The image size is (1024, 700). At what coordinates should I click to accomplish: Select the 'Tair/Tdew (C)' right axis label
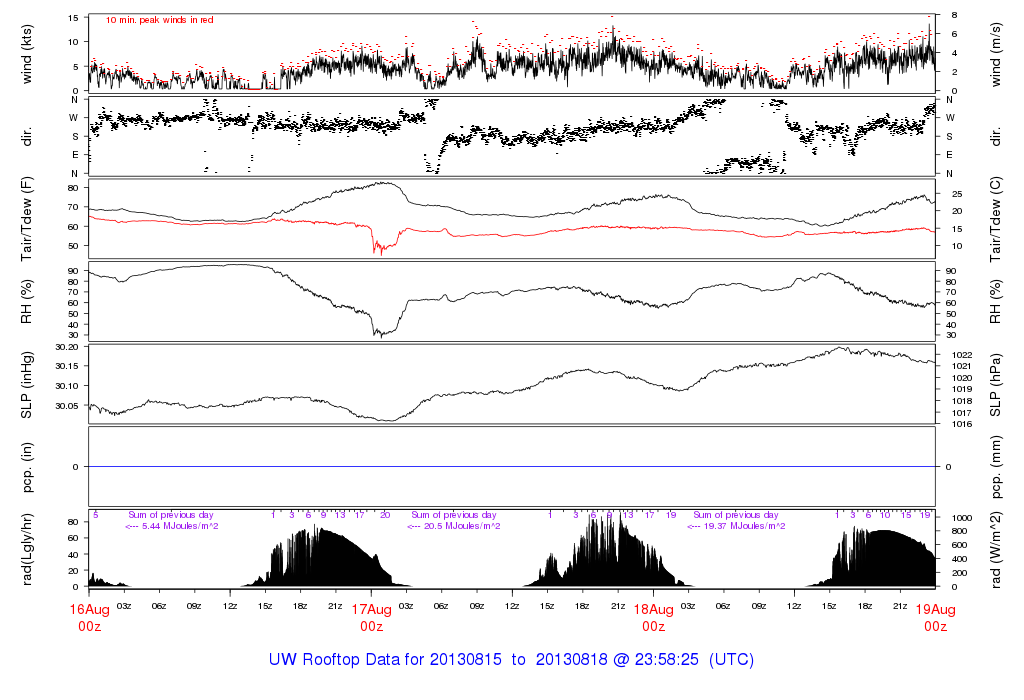point(995,218)
